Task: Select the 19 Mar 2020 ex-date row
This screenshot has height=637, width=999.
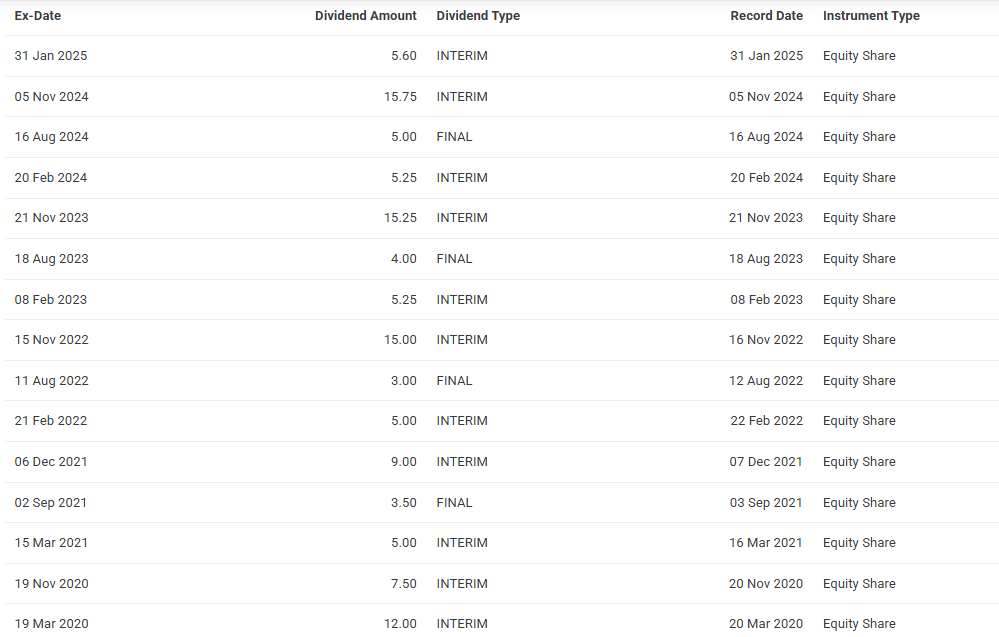Action: coord(502,621)
